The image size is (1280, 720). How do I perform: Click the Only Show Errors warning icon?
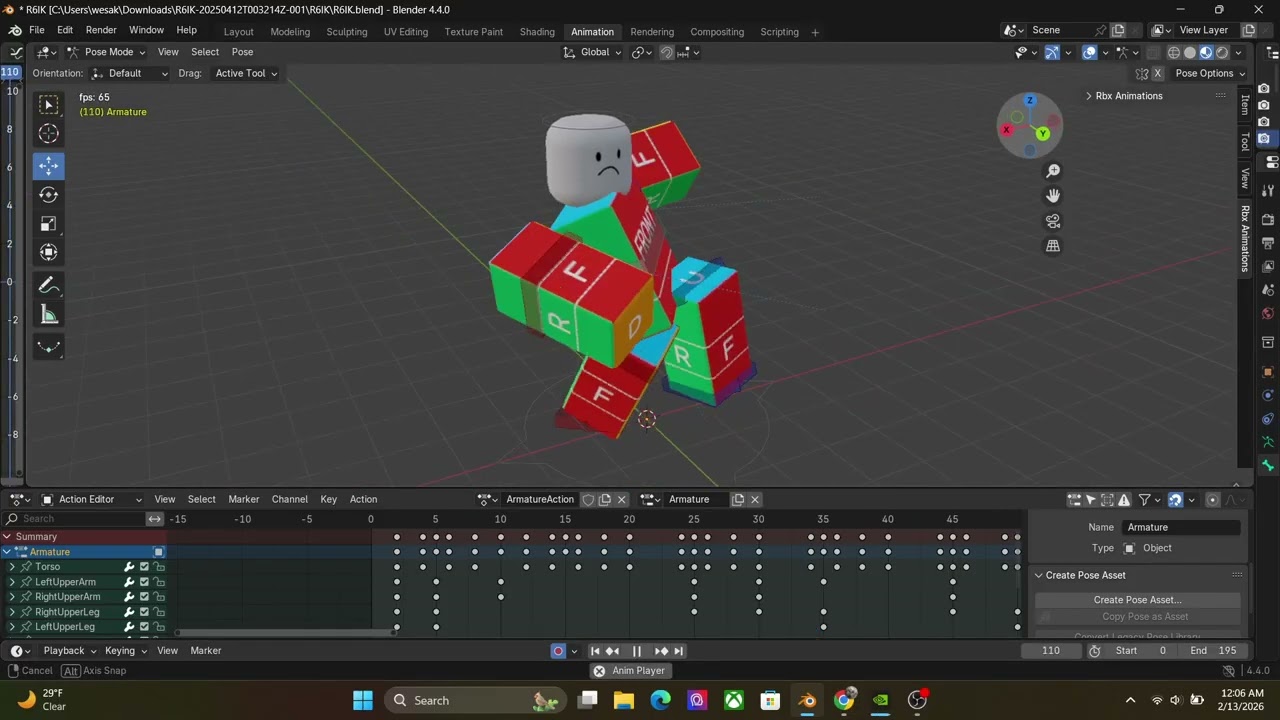(x=1124, y=499)
